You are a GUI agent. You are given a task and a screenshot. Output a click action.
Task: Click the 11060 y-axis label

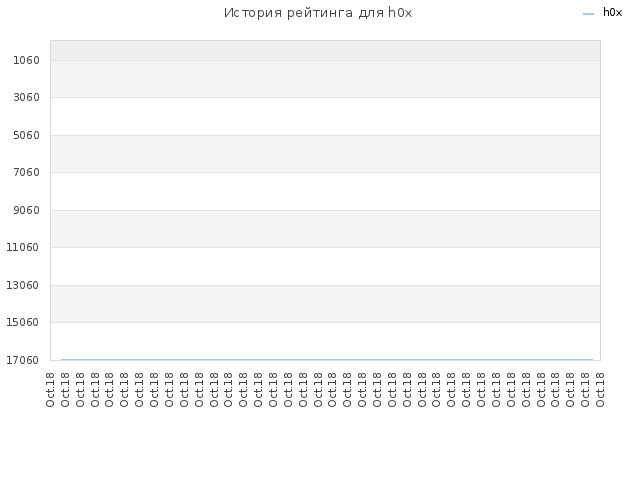[x=22, y=247]
